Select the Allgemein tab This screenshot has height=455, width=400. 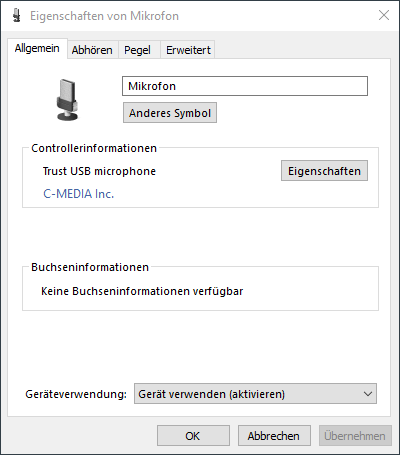[37, 48]
